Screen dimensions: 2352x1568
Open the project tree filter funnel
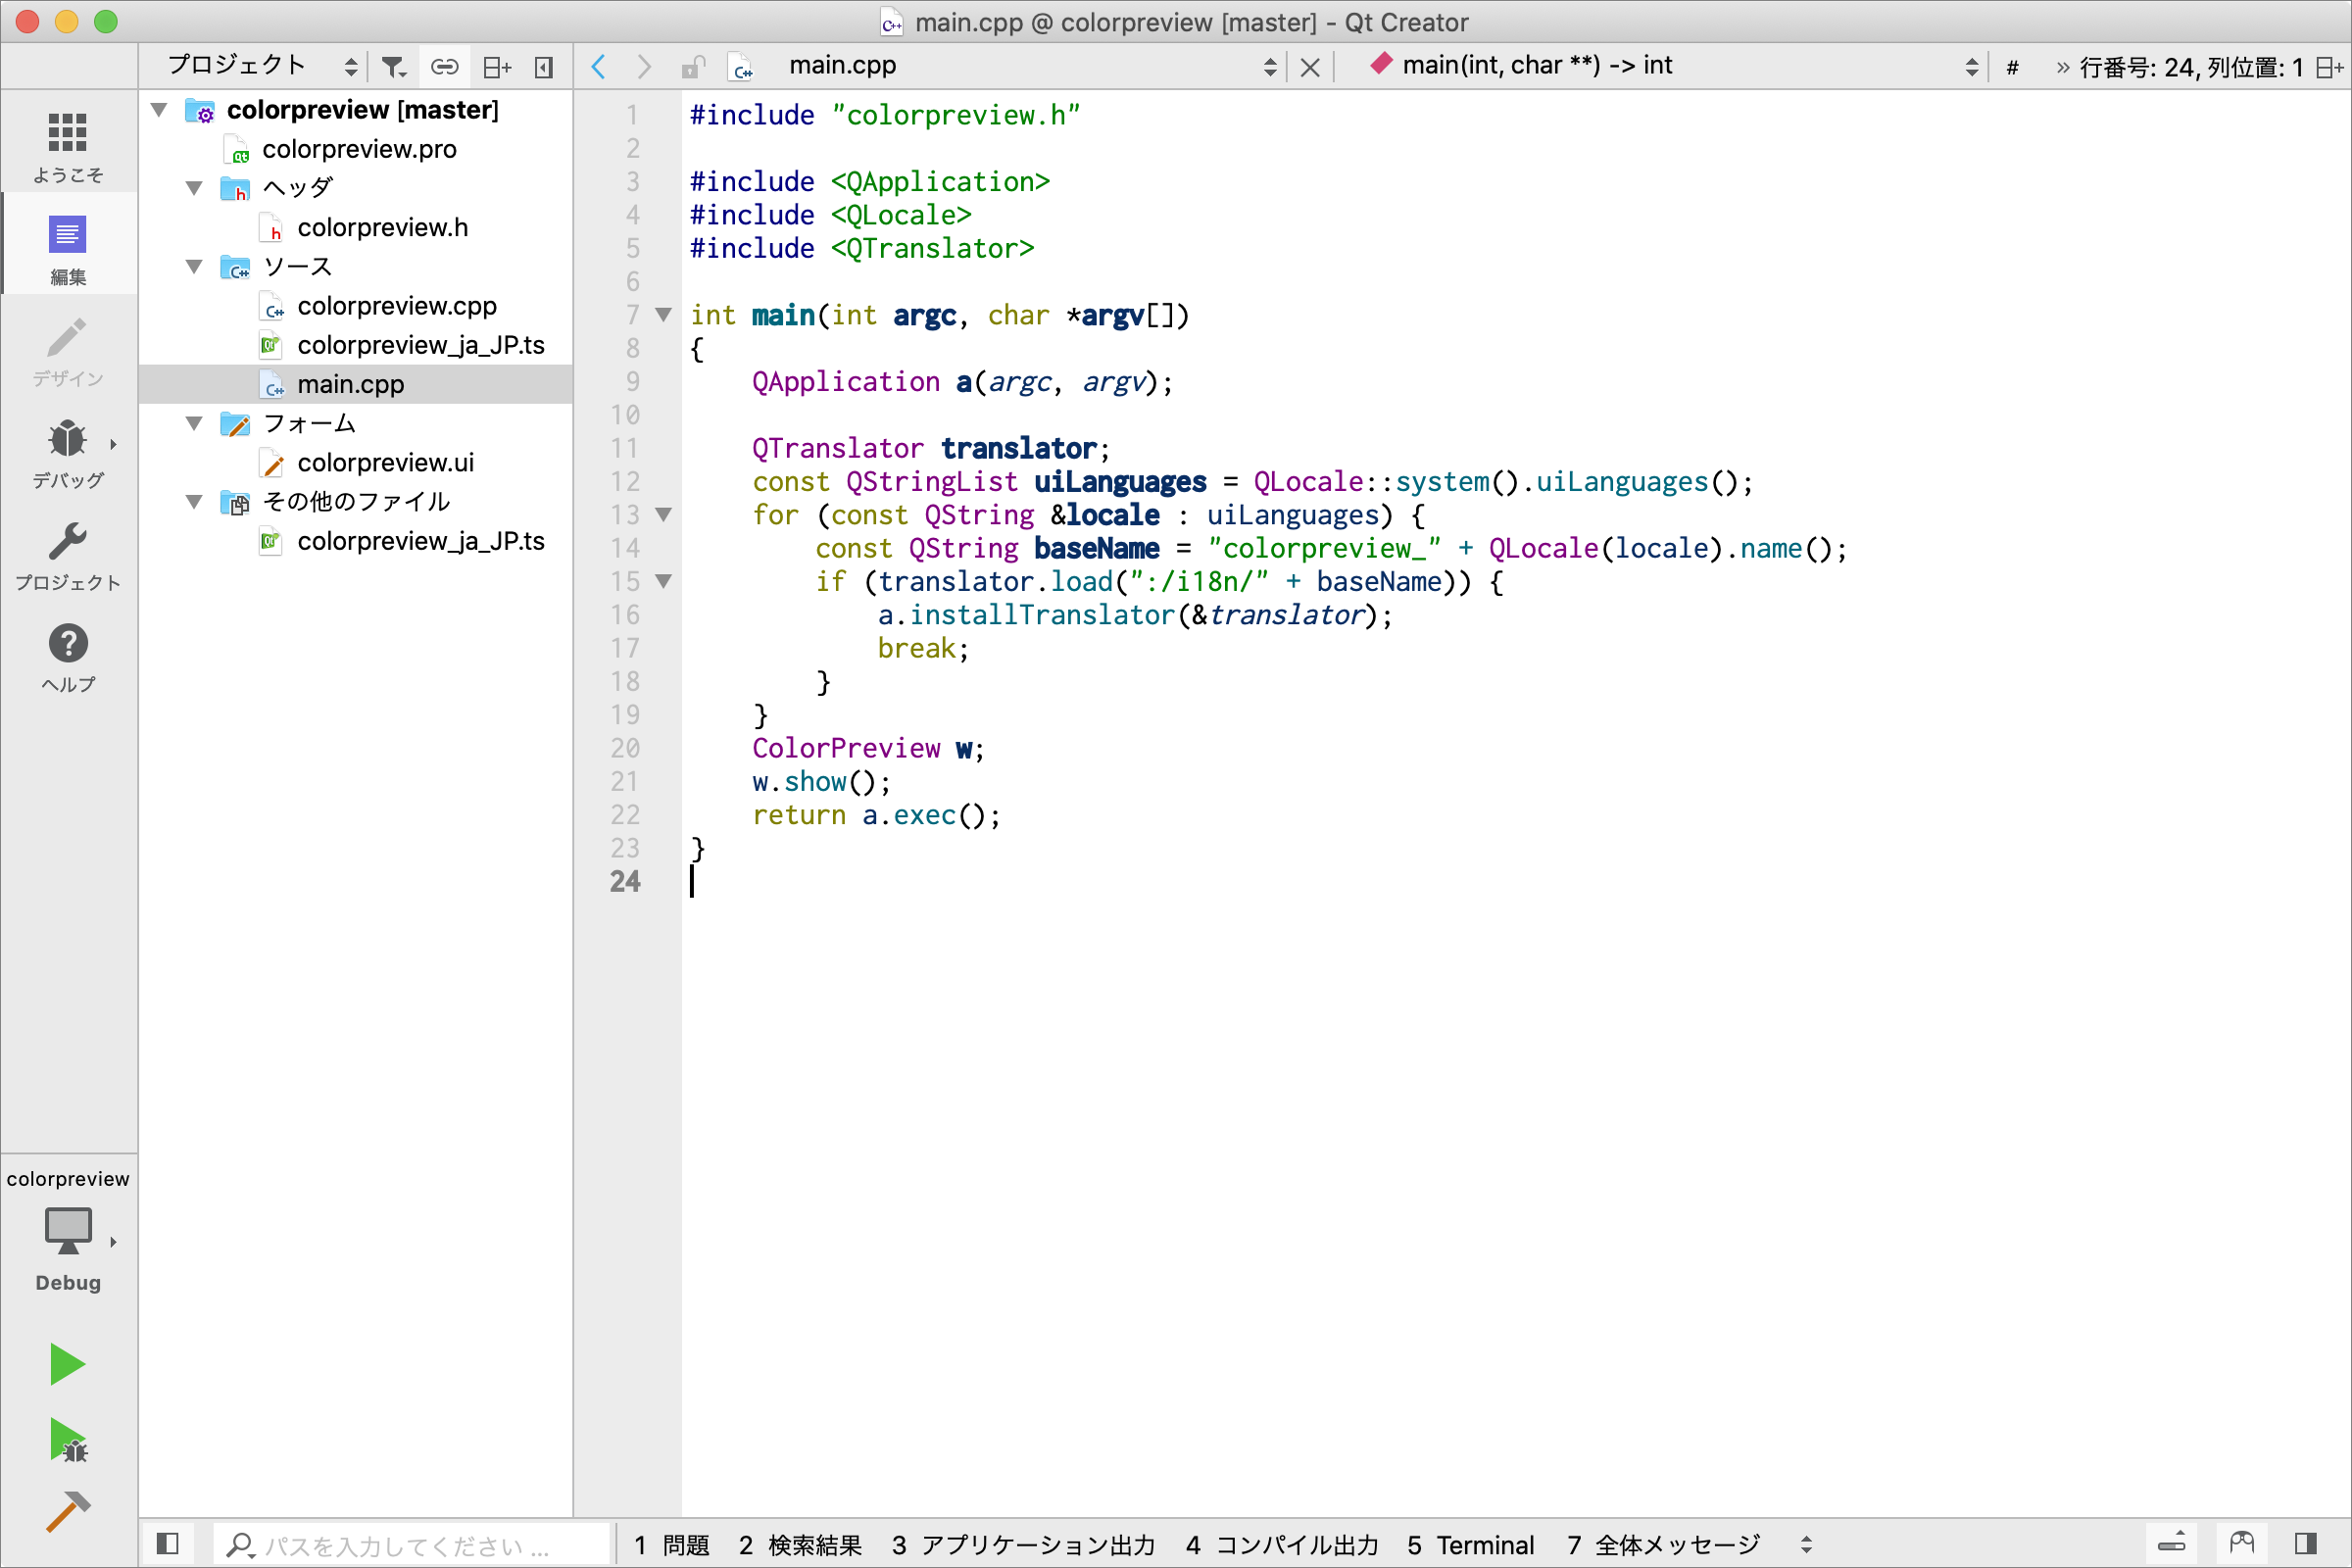394,67
